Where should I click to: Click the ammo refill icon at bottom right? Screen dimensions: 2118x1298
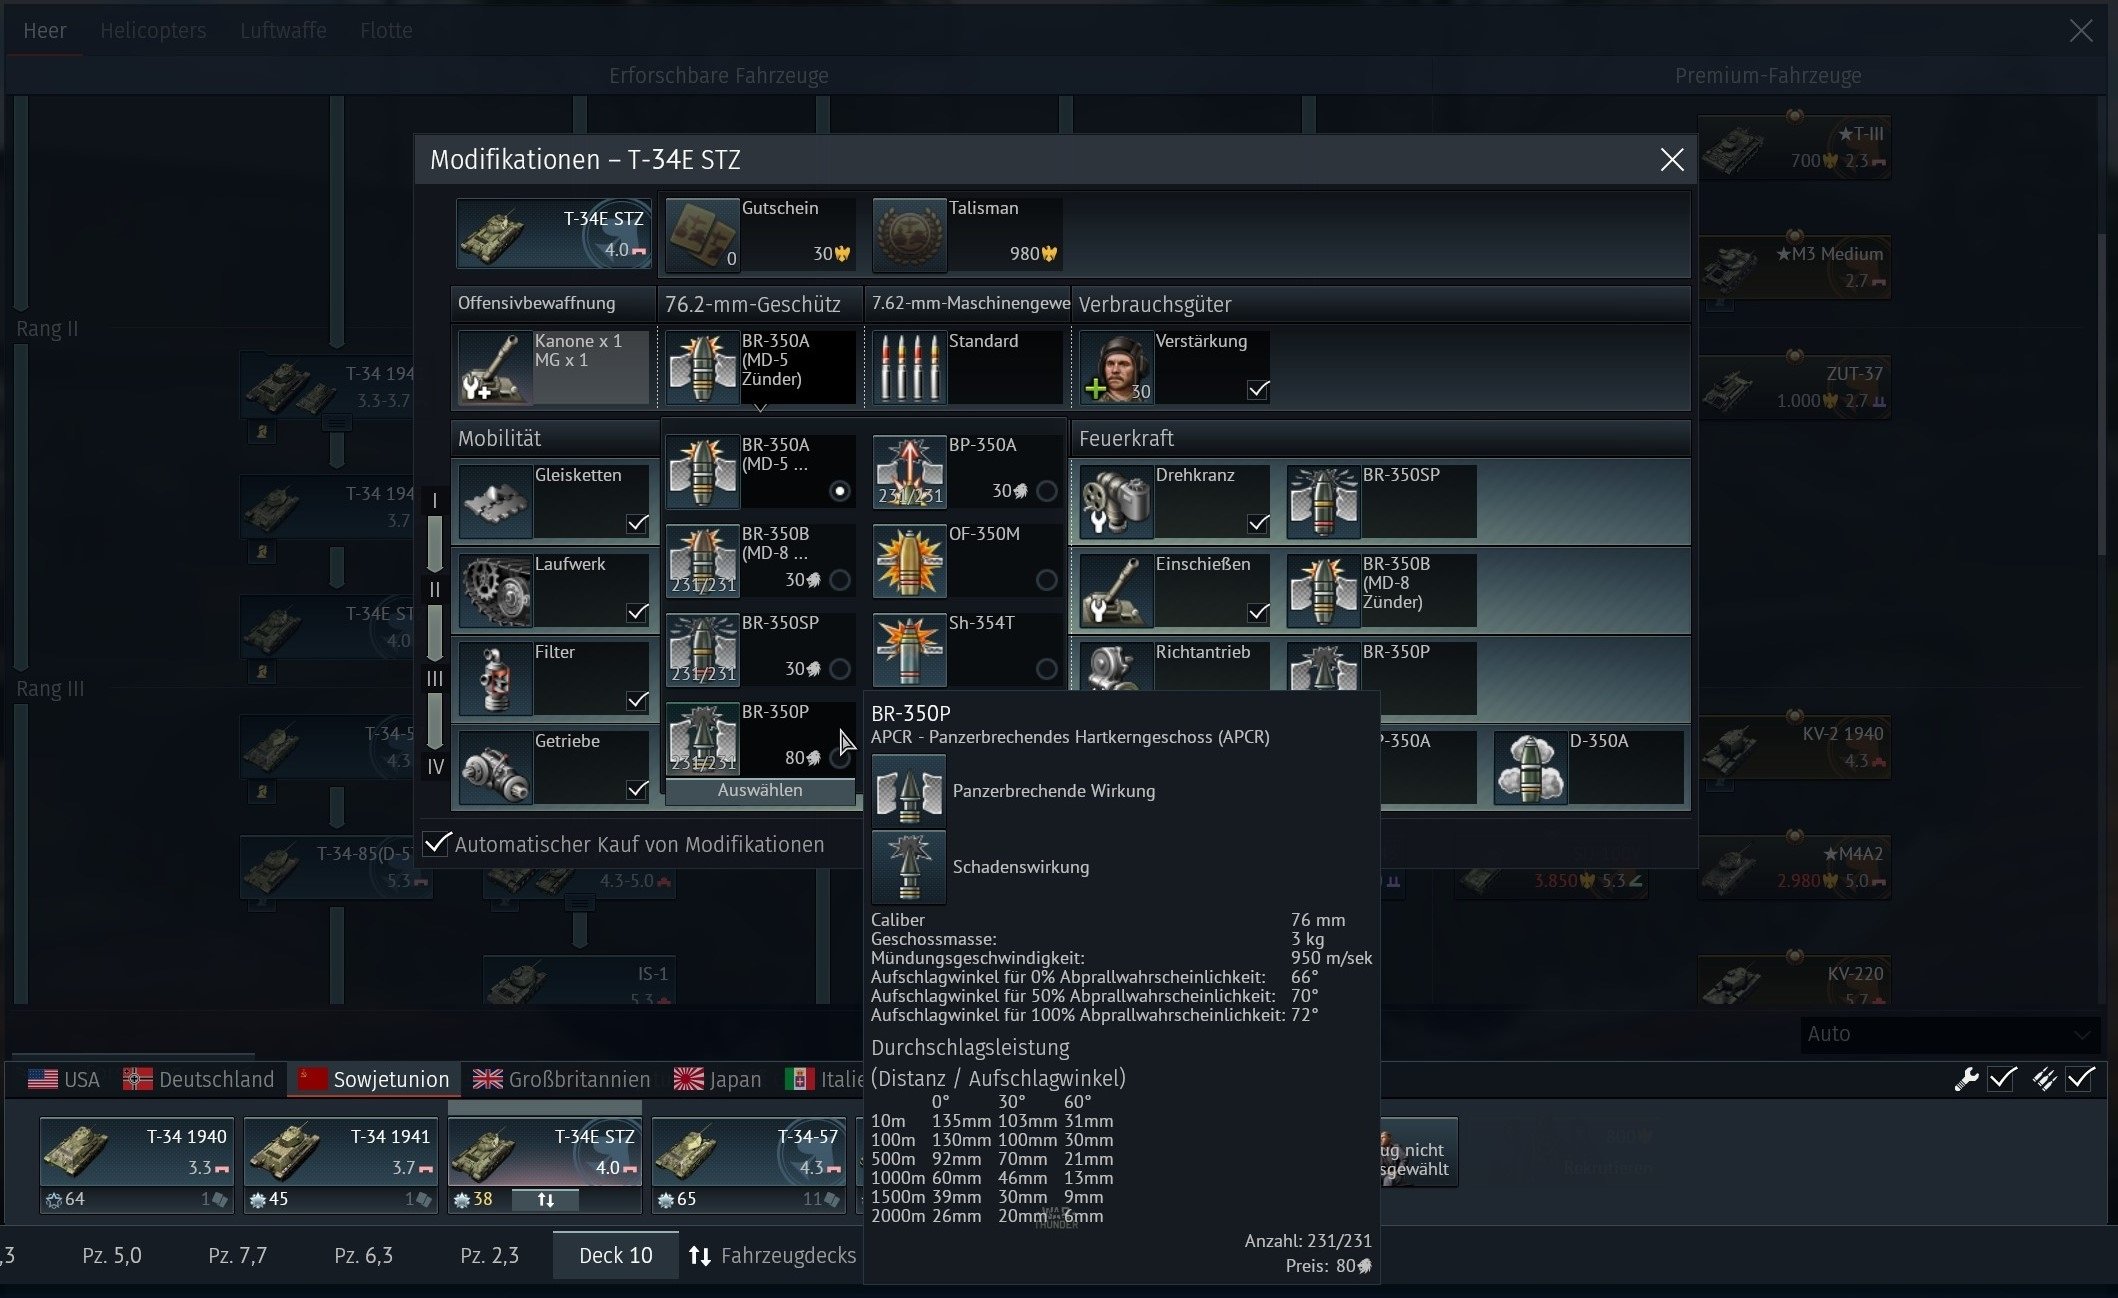click(x=2045, y=1079)
